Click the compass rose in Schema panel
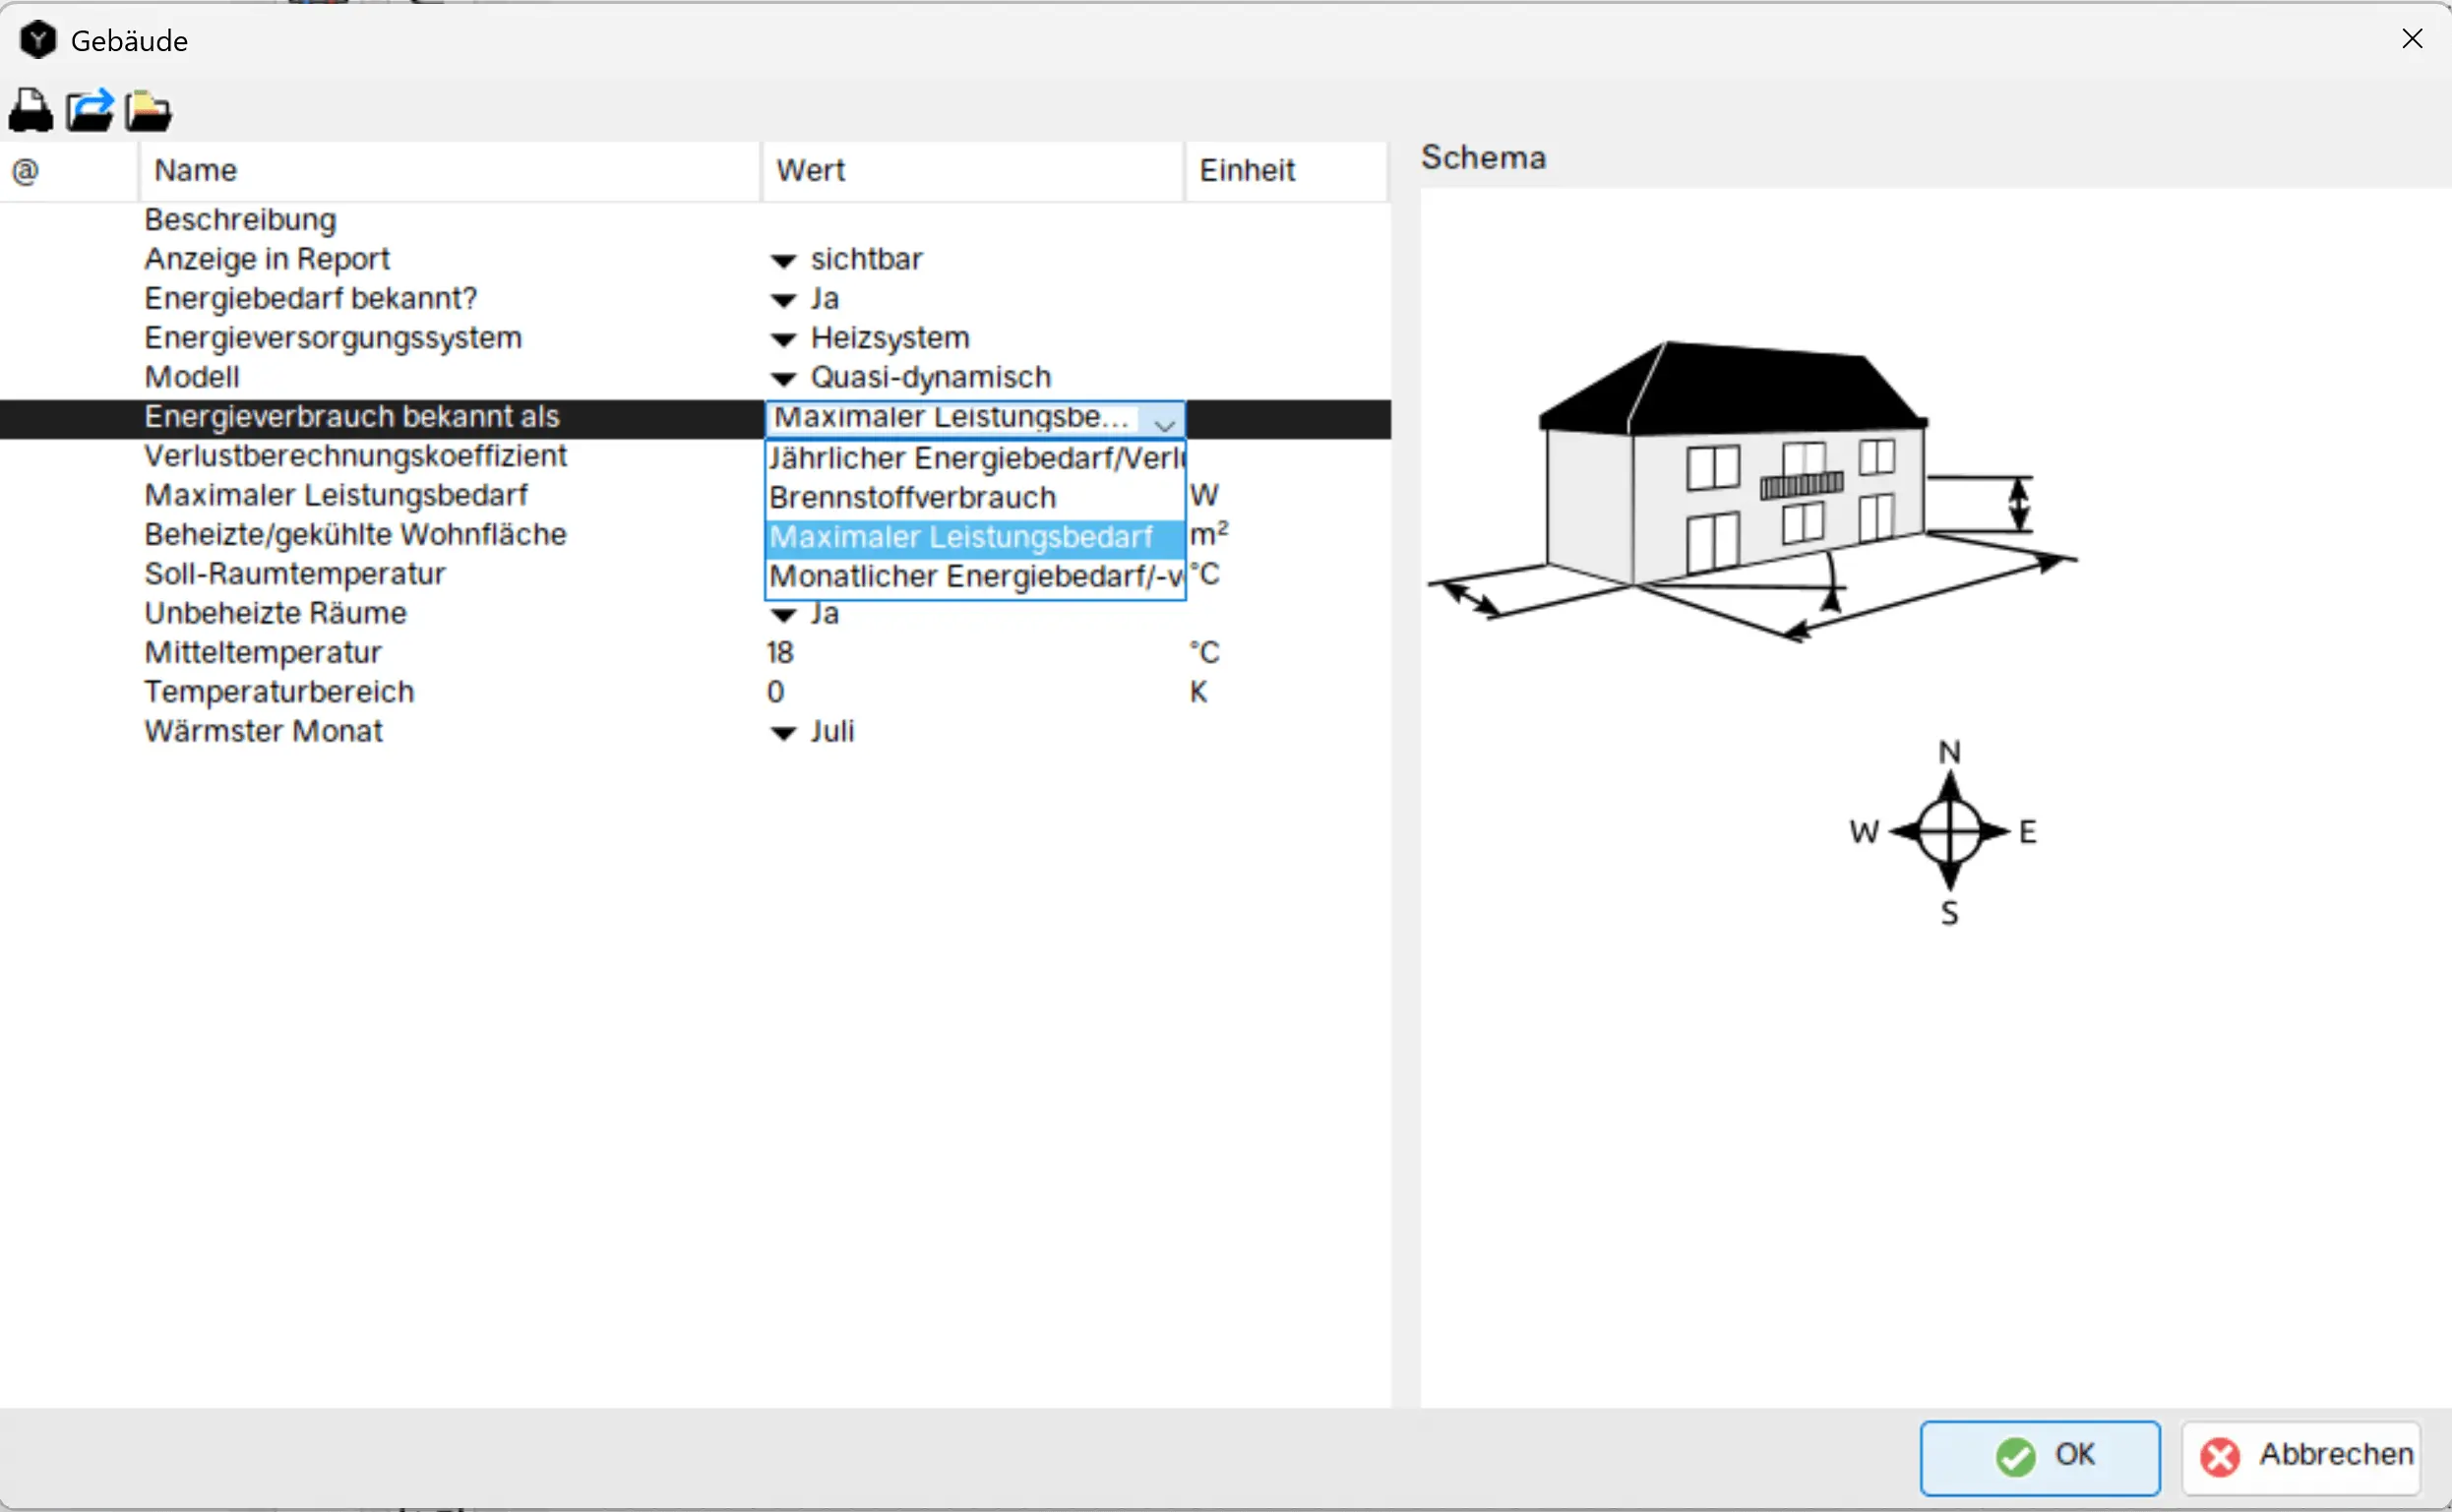Screen dimensions: 2452x1512 click(1948, 831)
